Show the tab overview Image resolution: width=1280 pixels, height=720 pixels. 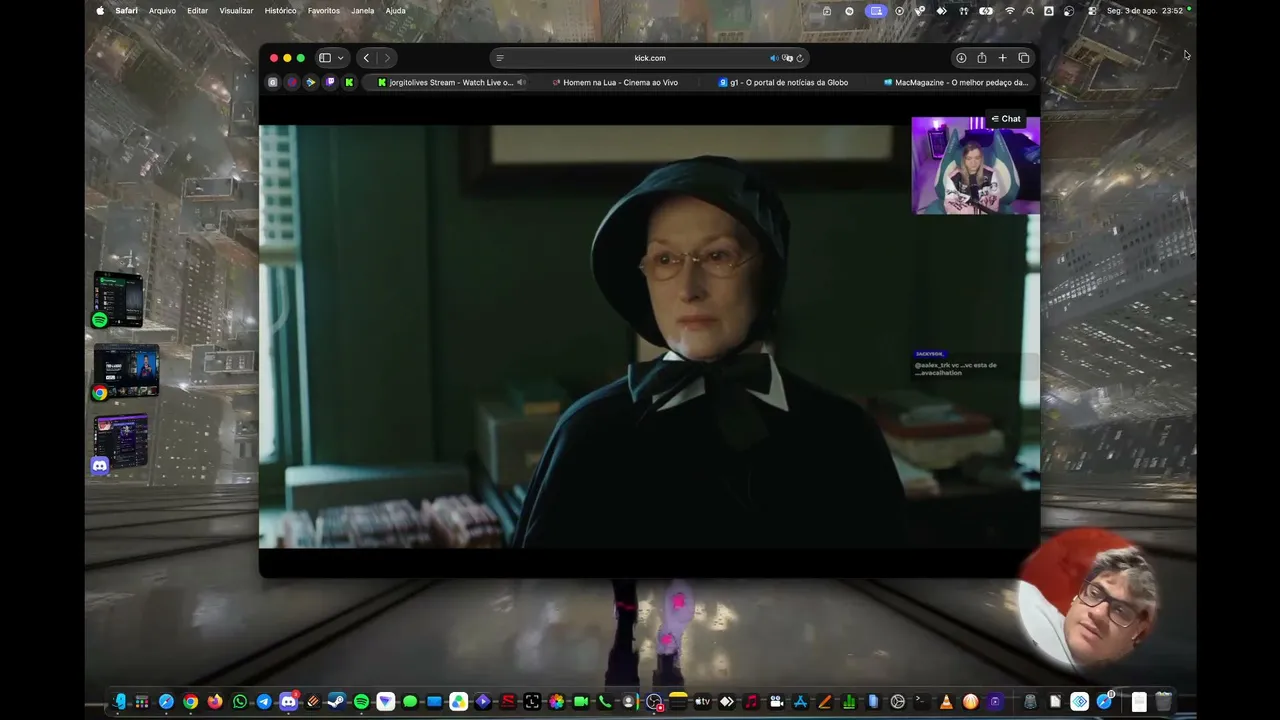(1023, 58)
